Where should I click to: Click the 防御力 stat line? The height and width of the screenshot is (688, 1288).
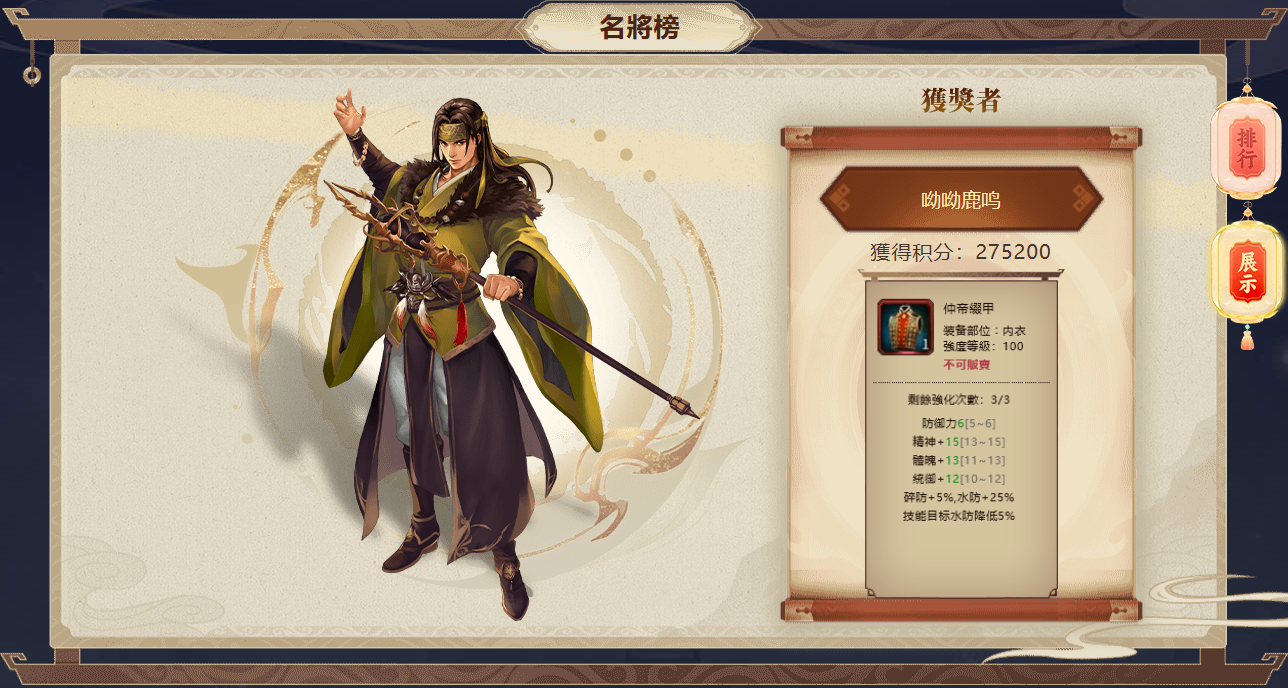[x=959, y=424]
